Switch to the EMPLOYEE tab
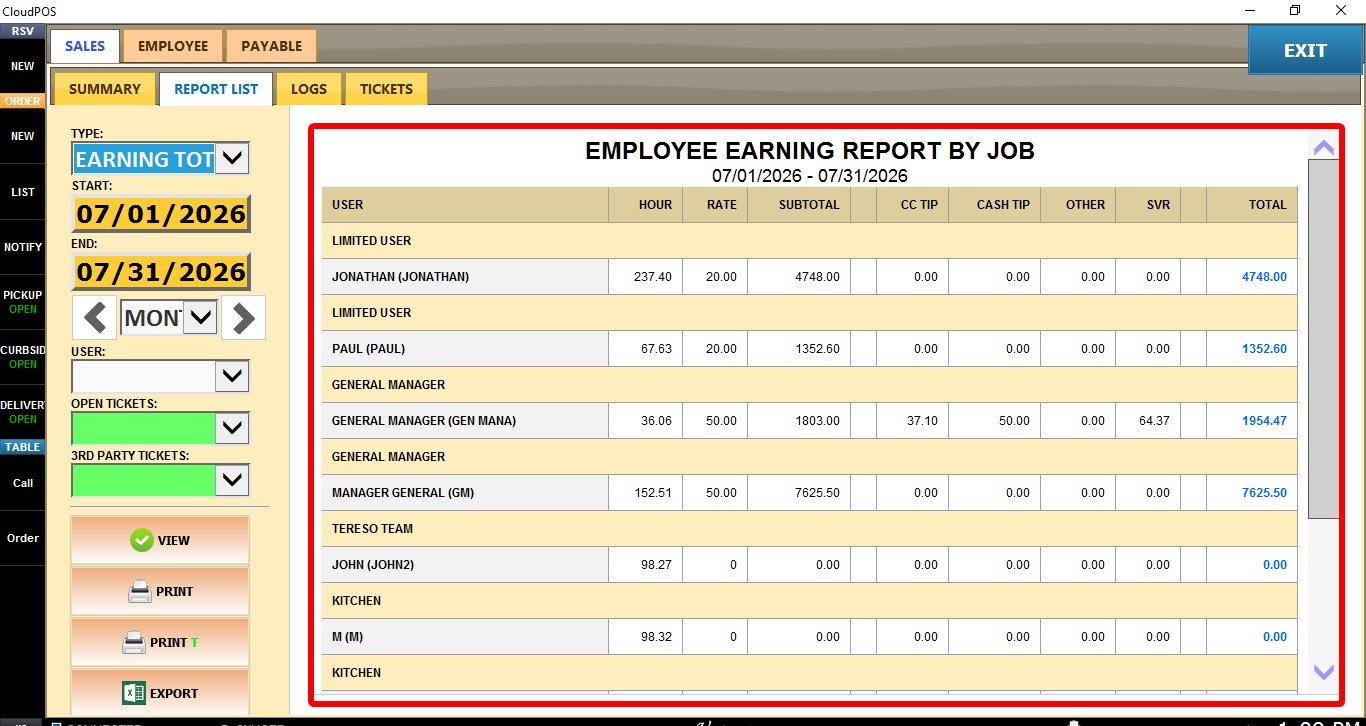1366x726 pixels. [x=173, y=46]
